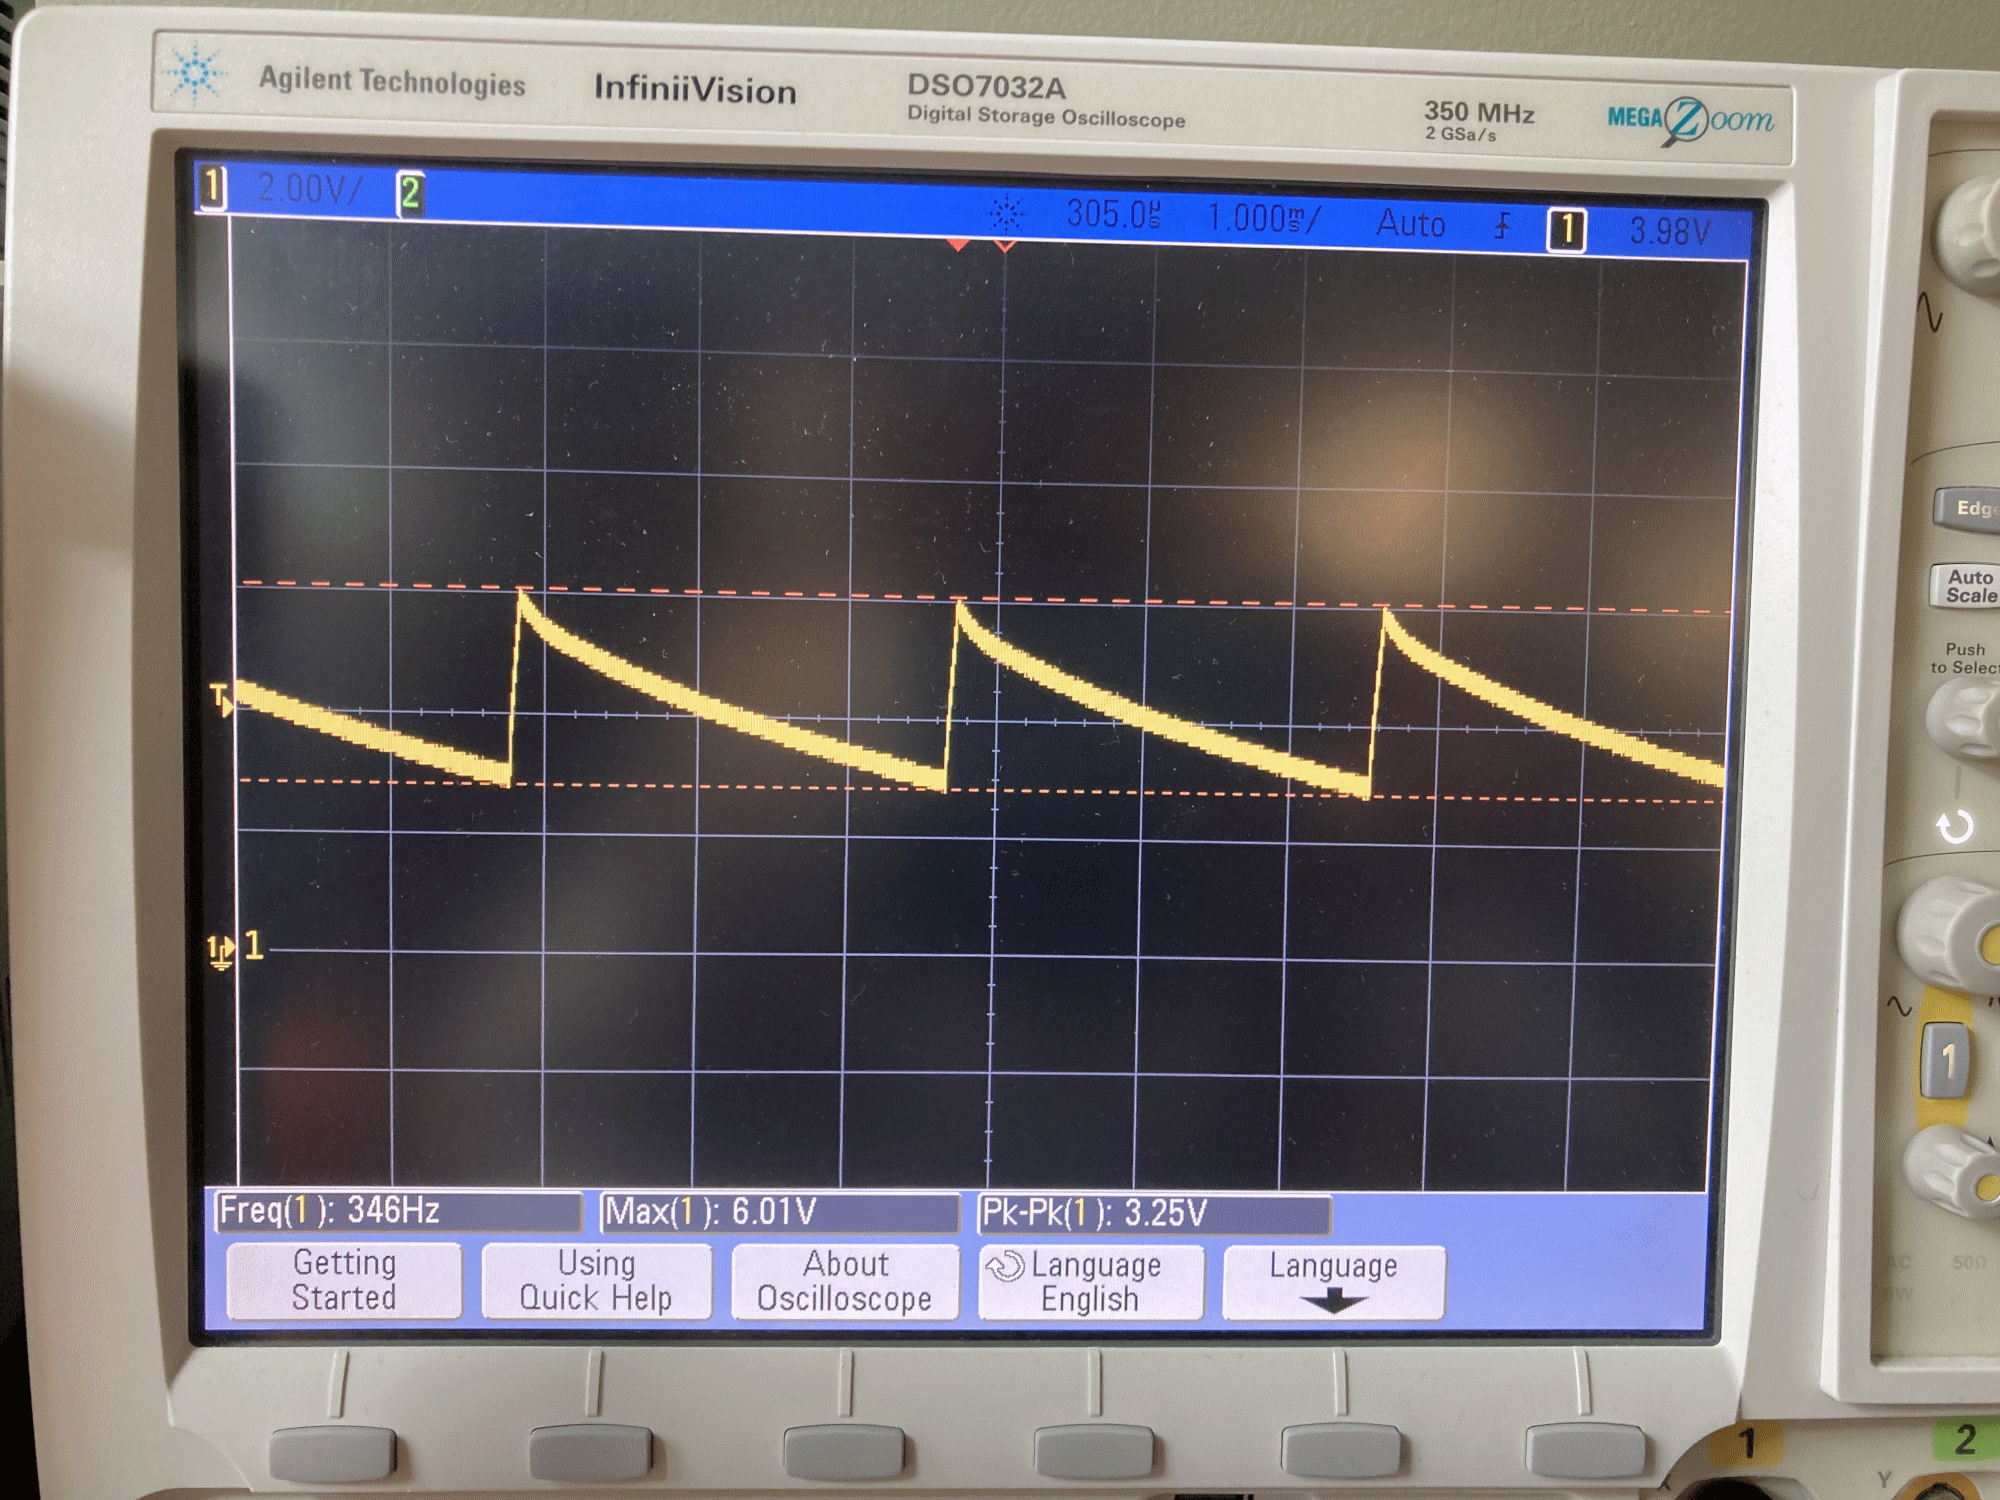
Task: Click the trigger level T marker
Action: click(221, 698)
